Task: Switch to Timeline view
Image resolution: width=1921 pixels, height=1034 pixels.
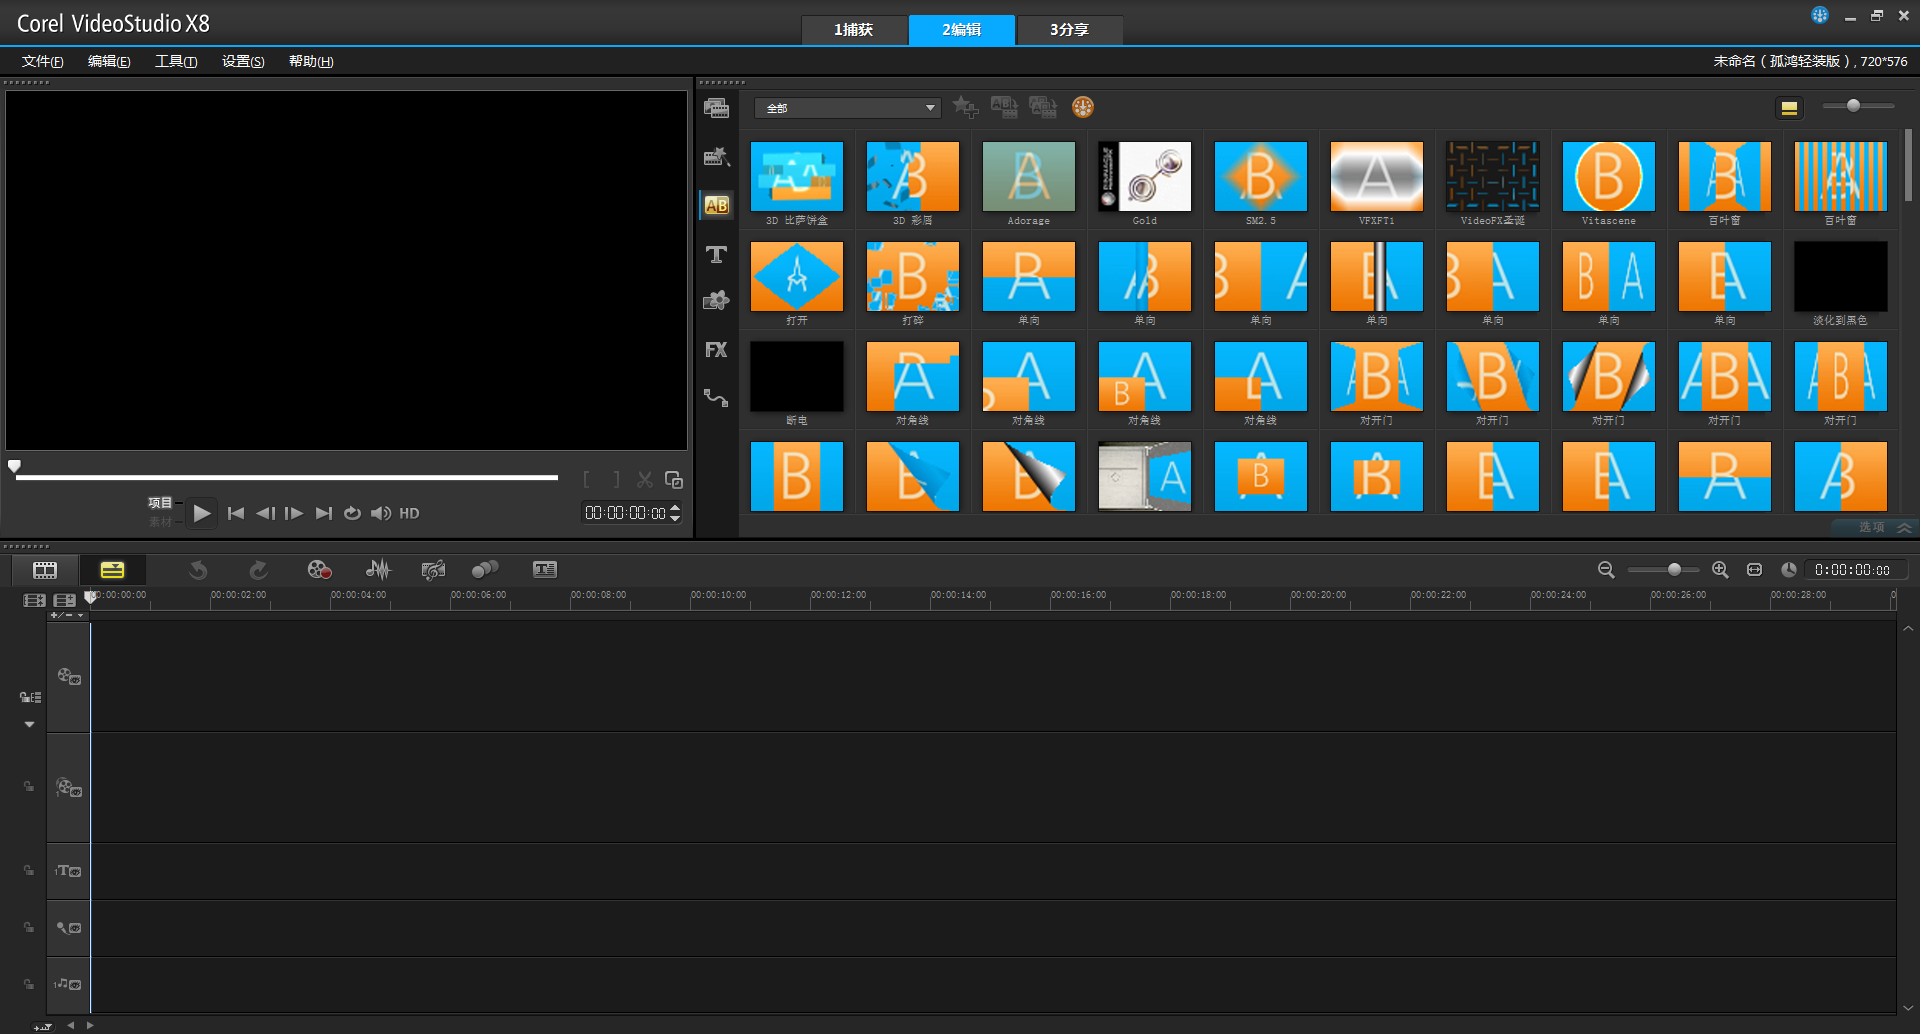Action: (x=112, y=570)
